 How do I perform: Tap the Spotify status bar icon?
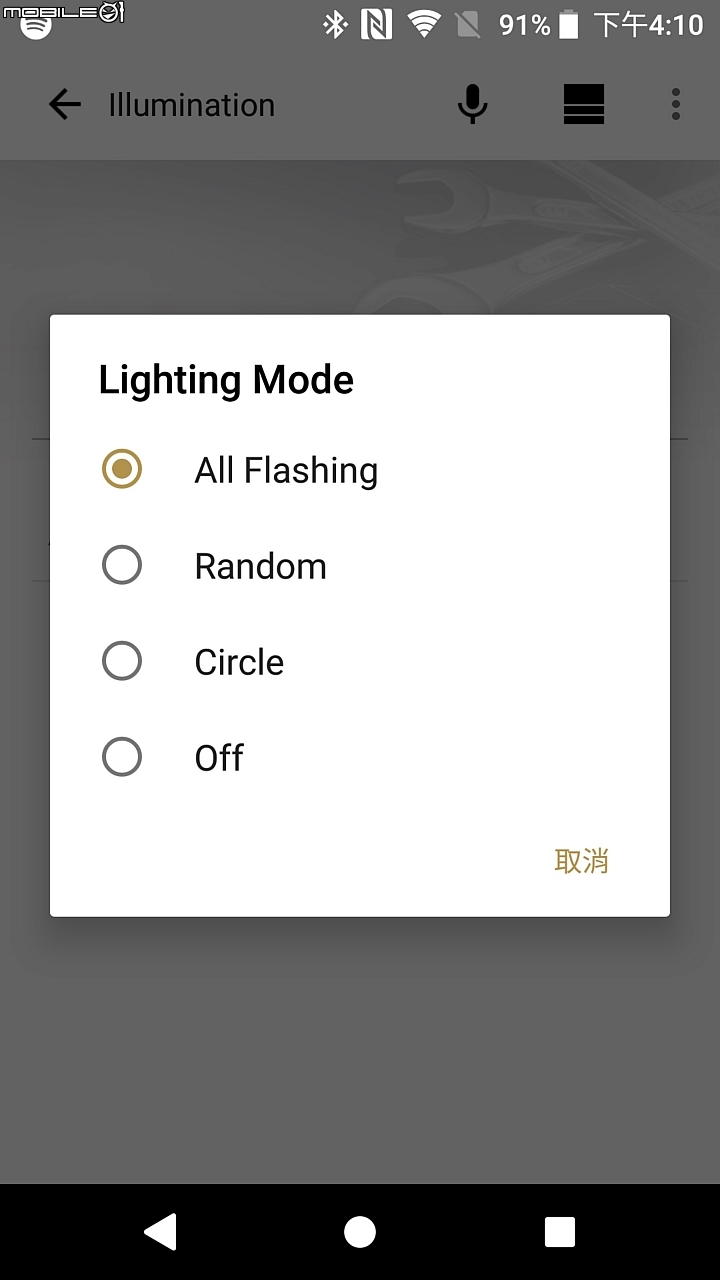pos(36,27)
